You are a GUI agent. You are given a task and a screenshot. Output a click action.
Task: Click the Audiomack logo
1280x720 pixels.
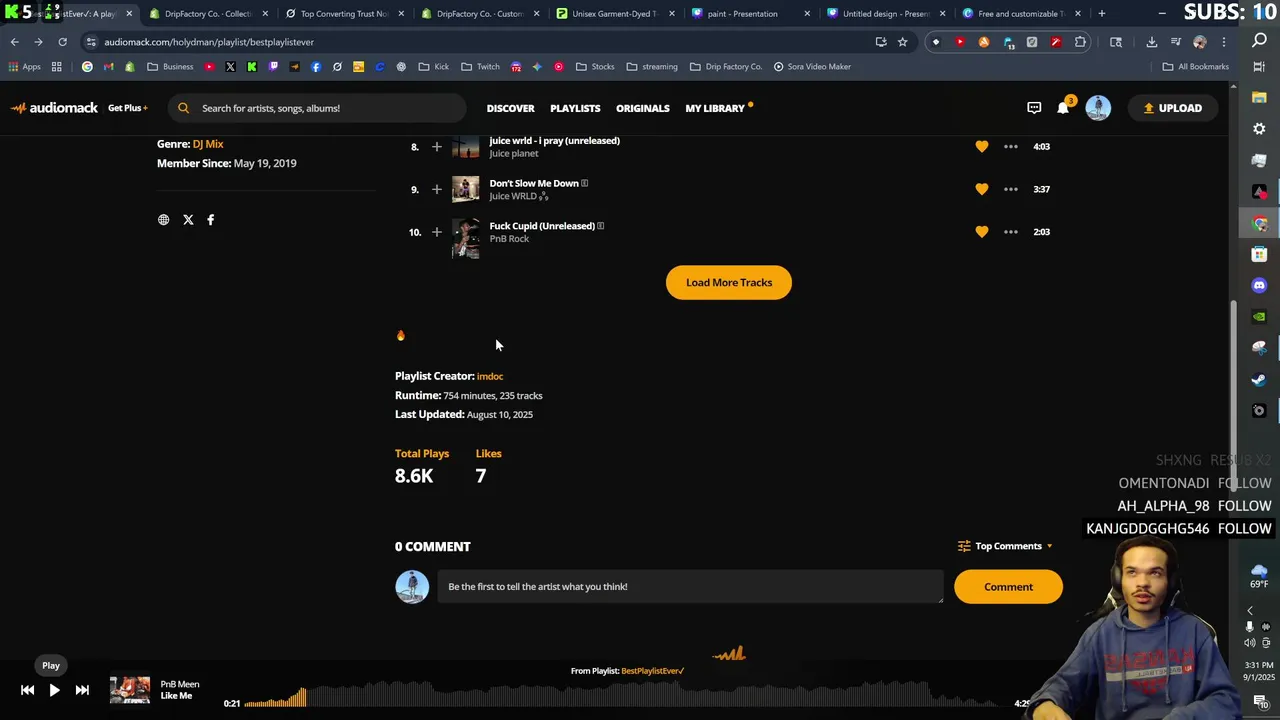pos(55,108)
